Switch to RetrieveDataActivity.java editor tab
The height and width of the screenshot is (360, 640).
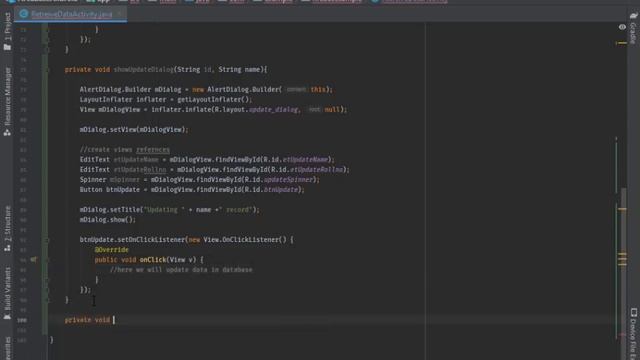(71, 14)
